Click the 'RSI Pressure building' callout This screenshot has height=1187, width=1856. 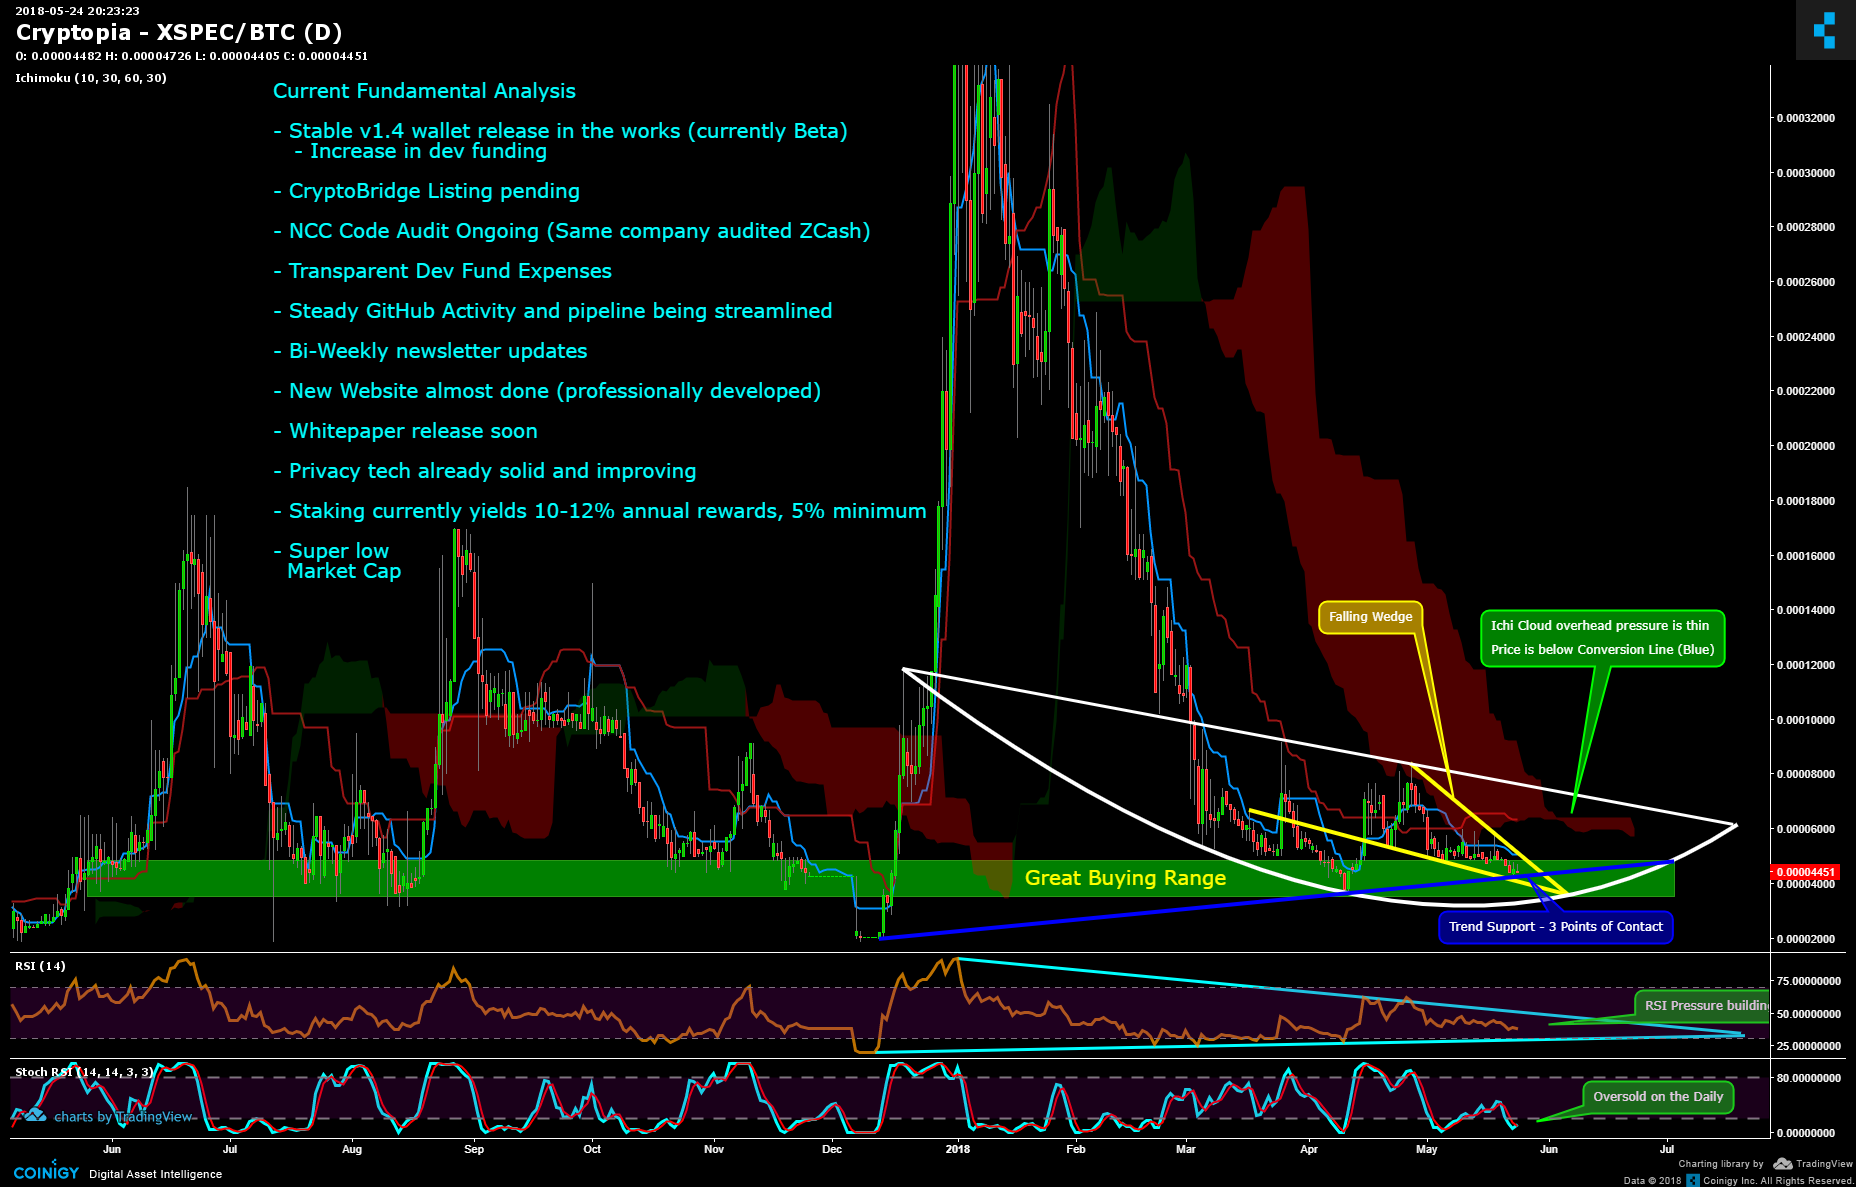point(1702,1005)
